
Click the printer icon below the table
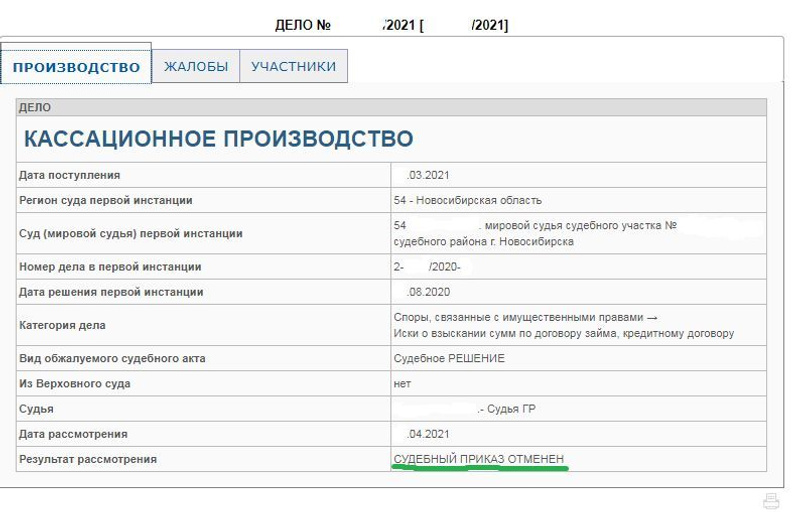(x=771, y=501)
